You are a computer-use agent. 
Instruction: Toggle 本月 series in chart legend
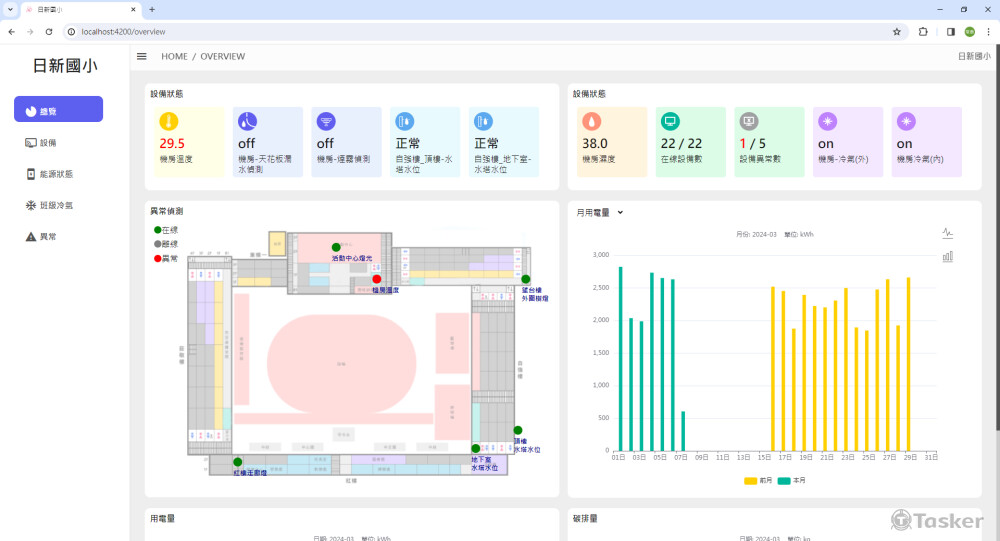click(791, 481)
